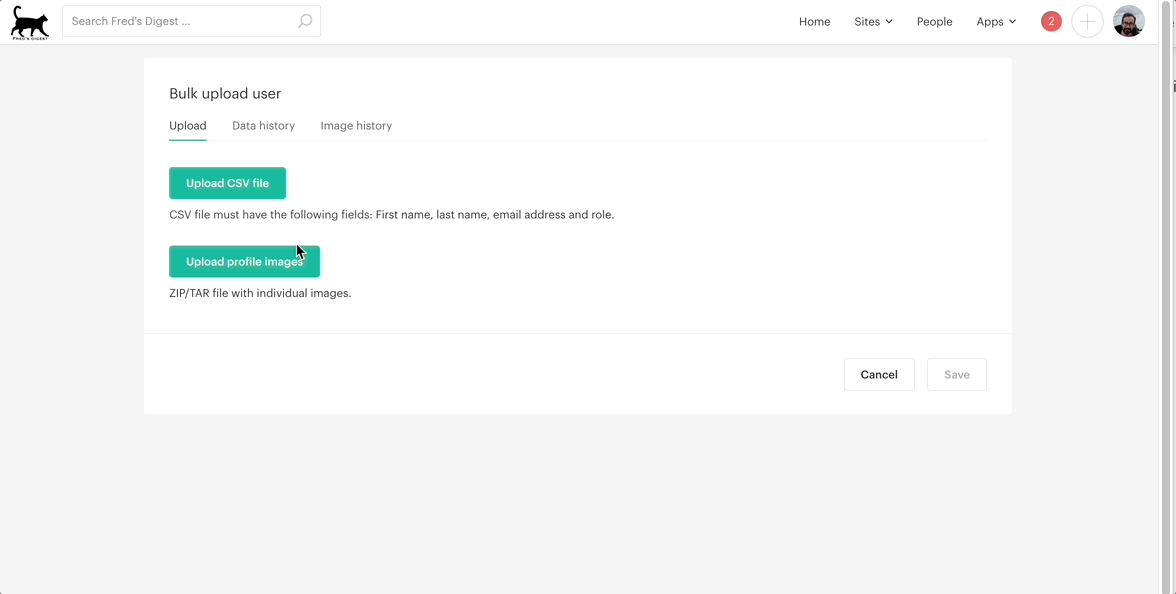The image size is (1176, 594).
Task: Select the Upload tab
Action: click(188, 126)
